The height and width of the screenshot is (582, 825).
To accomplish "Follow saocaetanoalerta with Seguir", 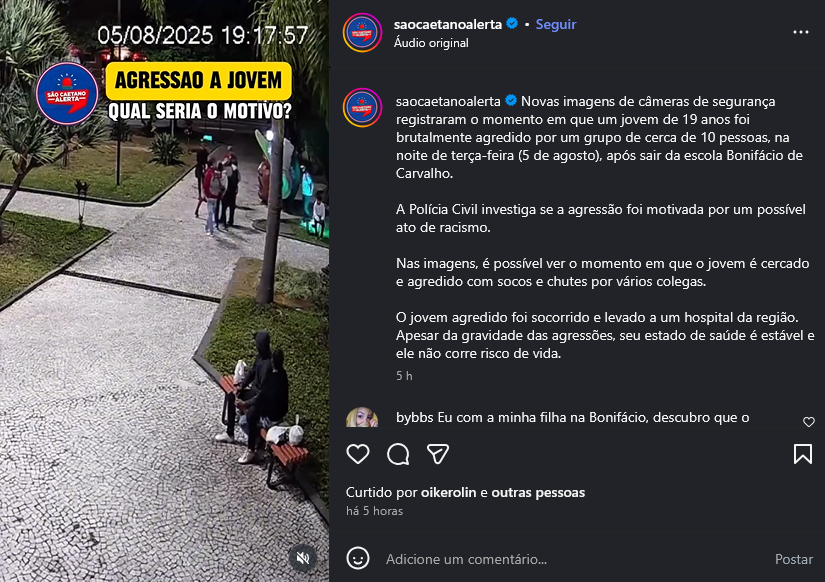I will (x=556, y=24).
